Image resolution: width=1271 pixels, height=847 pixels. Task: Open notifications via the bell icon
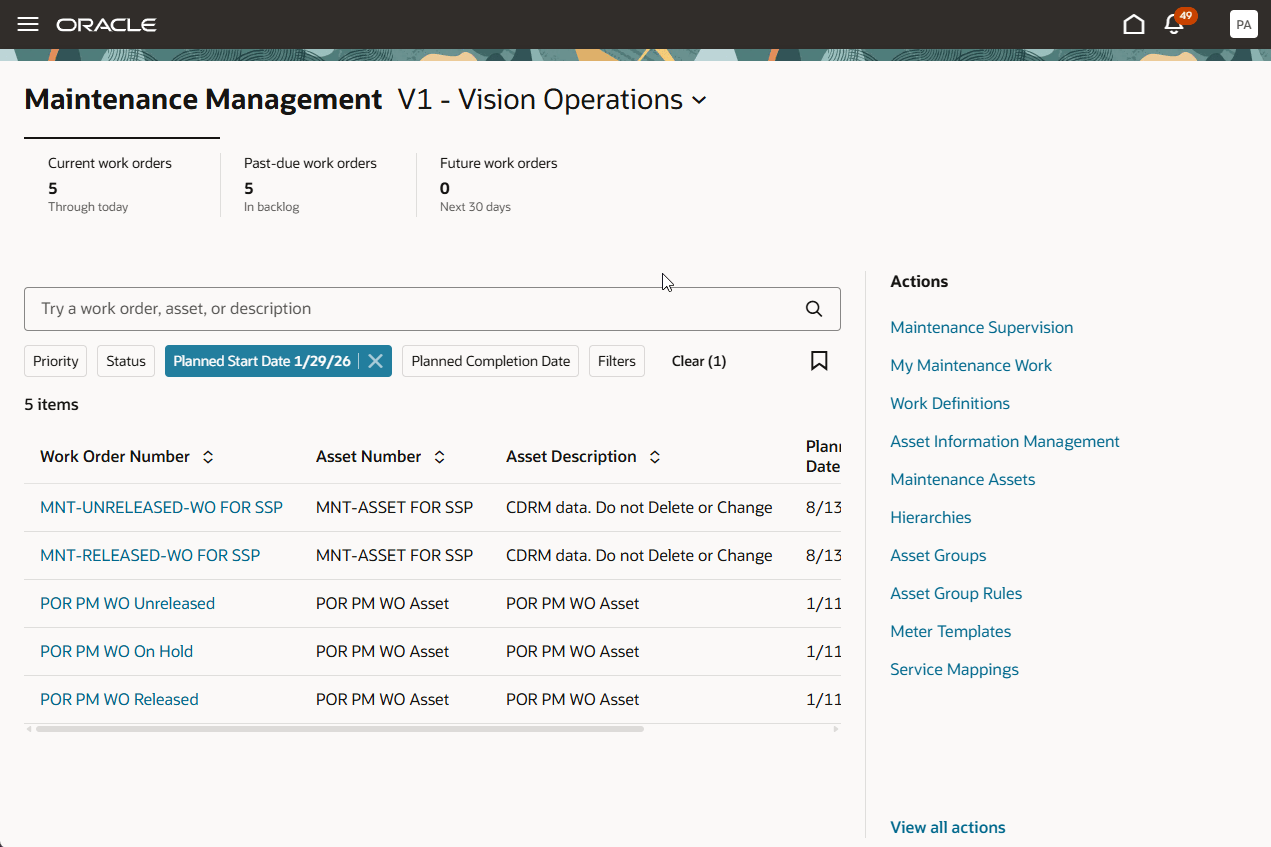tap(1173, 23)
